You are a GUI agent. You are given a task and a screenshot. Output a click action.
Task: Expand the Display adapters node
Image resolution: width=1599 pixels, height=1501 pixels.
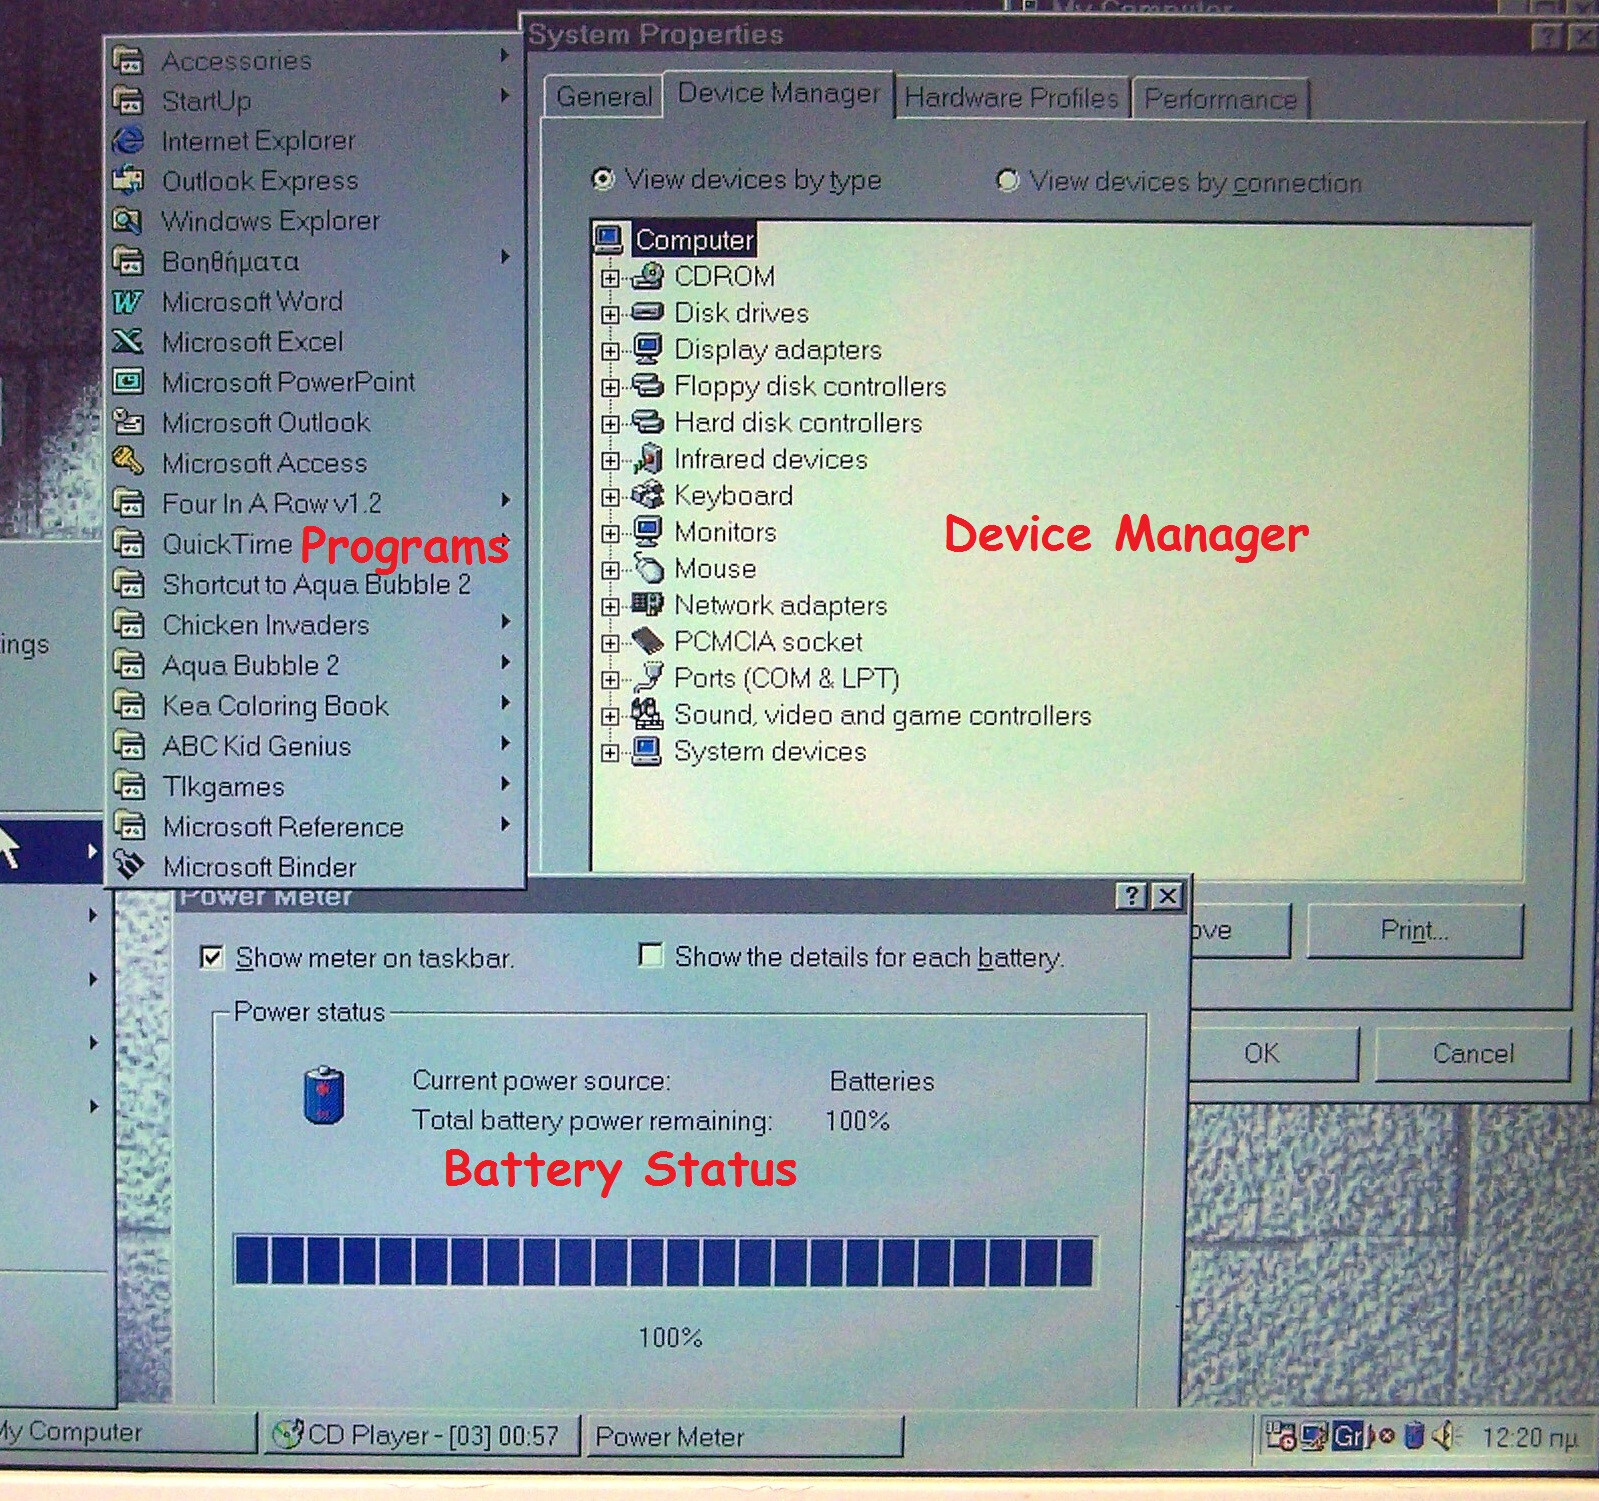[610, 351]
